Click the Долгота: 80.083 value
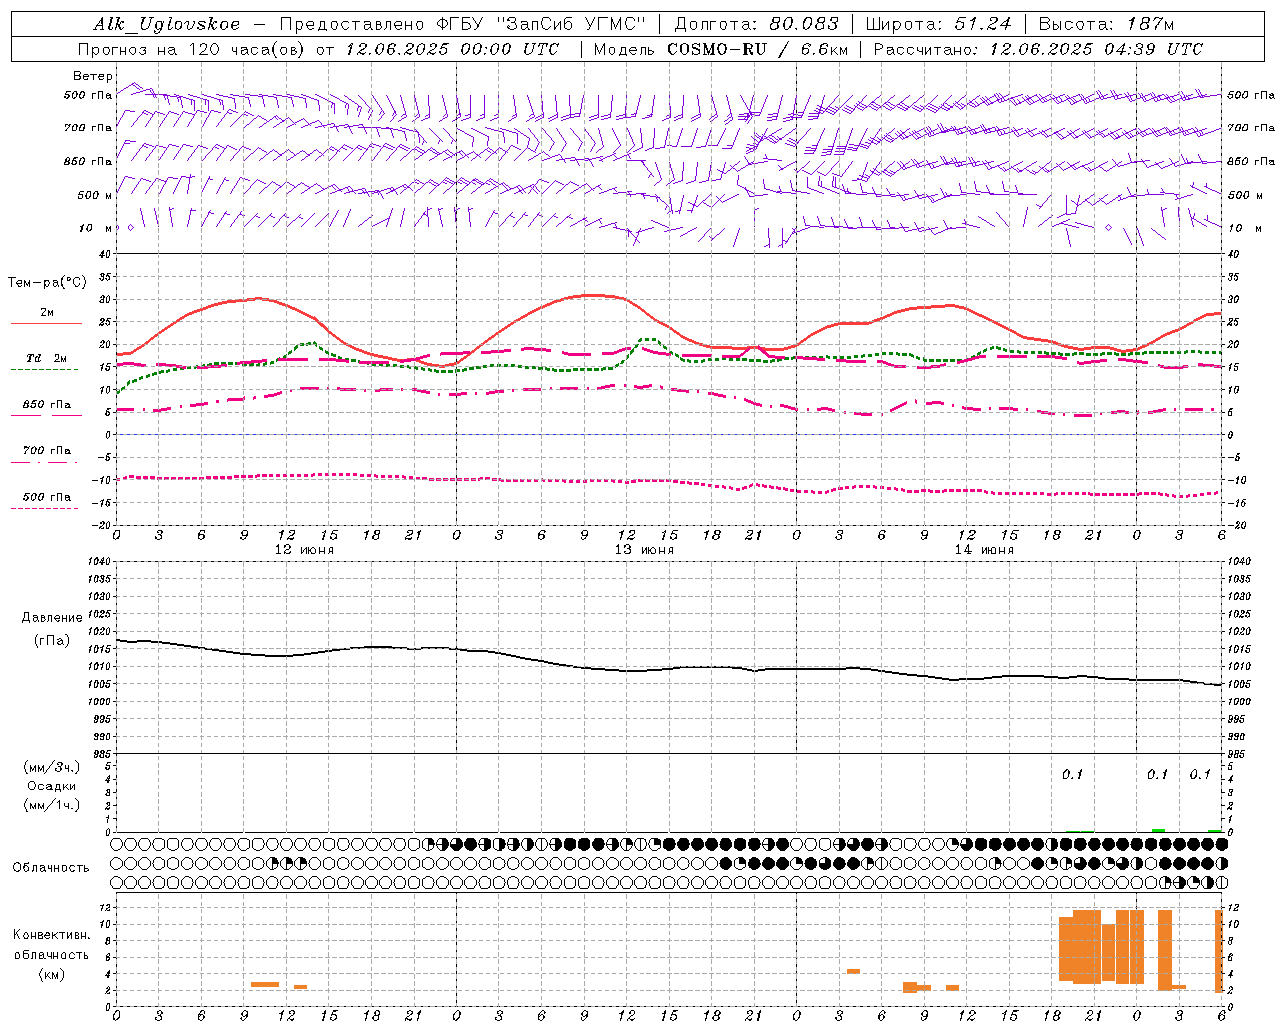Image resolution: width=1280 pixels, height=1024 pixels. click(758, 24)
